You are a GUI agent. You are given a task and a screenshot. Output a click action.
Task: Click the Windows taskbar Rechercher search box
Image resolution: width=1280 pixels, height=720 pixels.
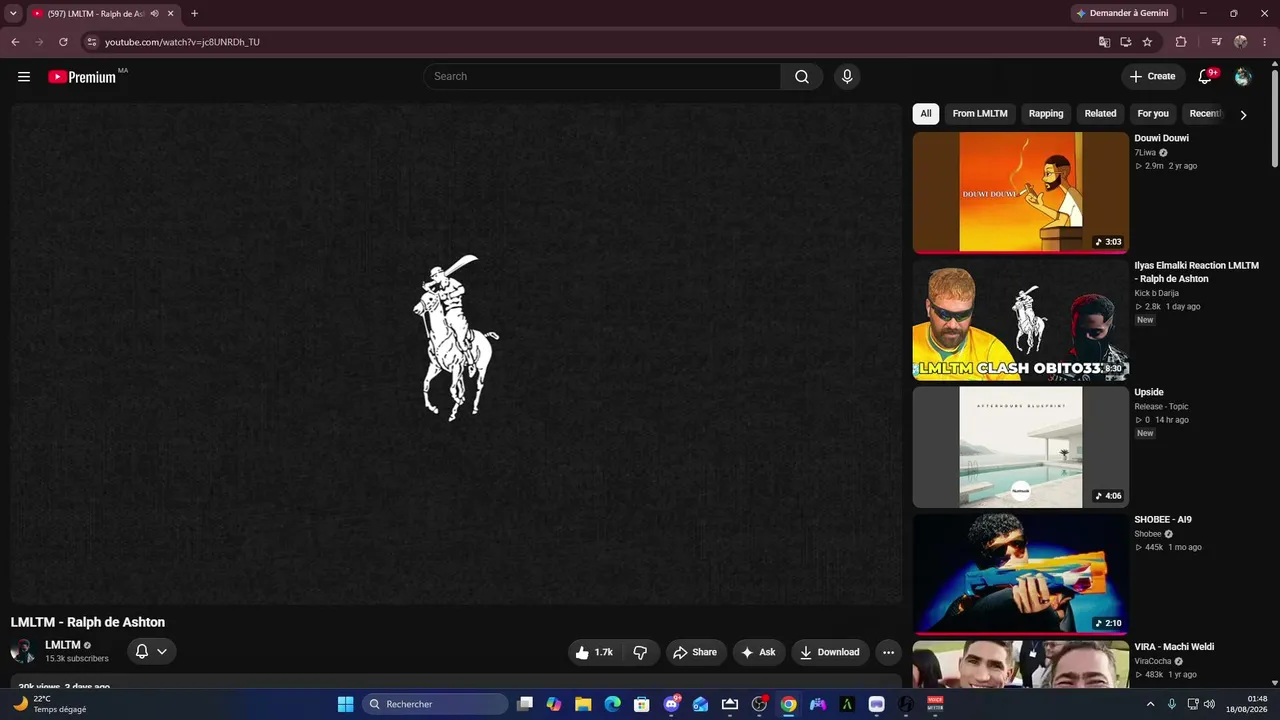pos(435,704)
